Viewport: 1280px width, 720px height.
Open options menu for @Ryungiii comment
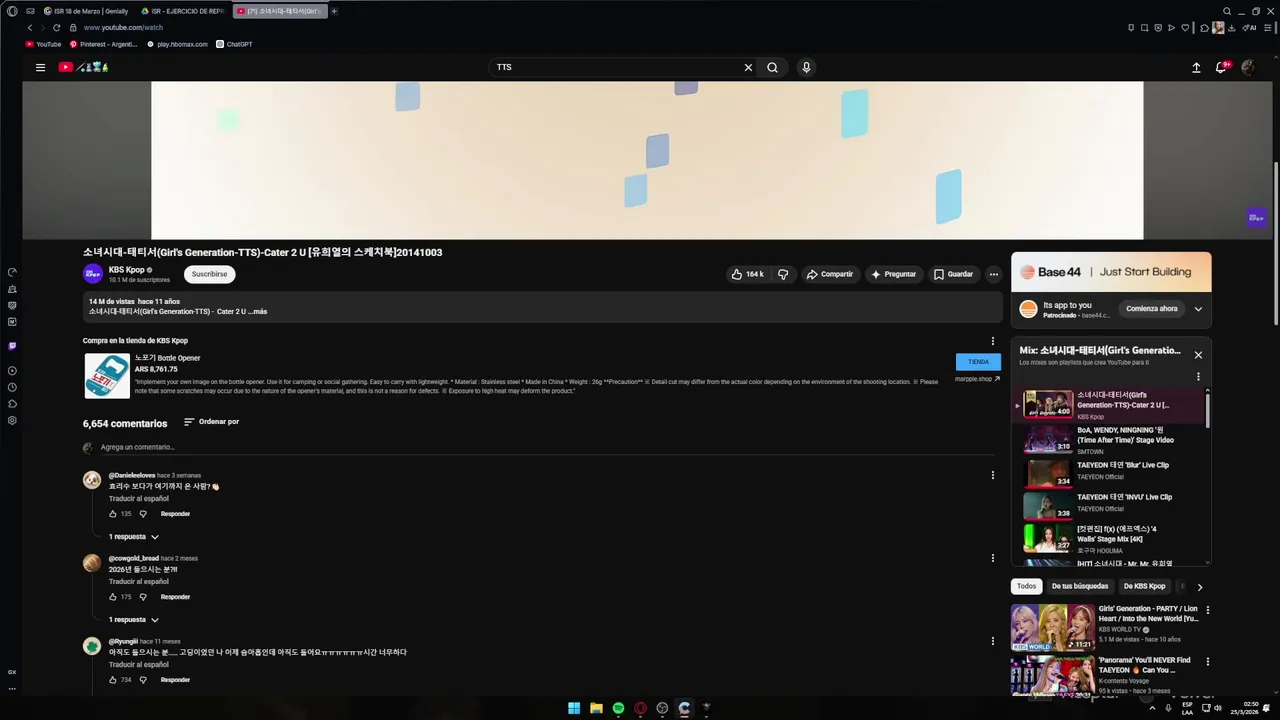(993, 641)
